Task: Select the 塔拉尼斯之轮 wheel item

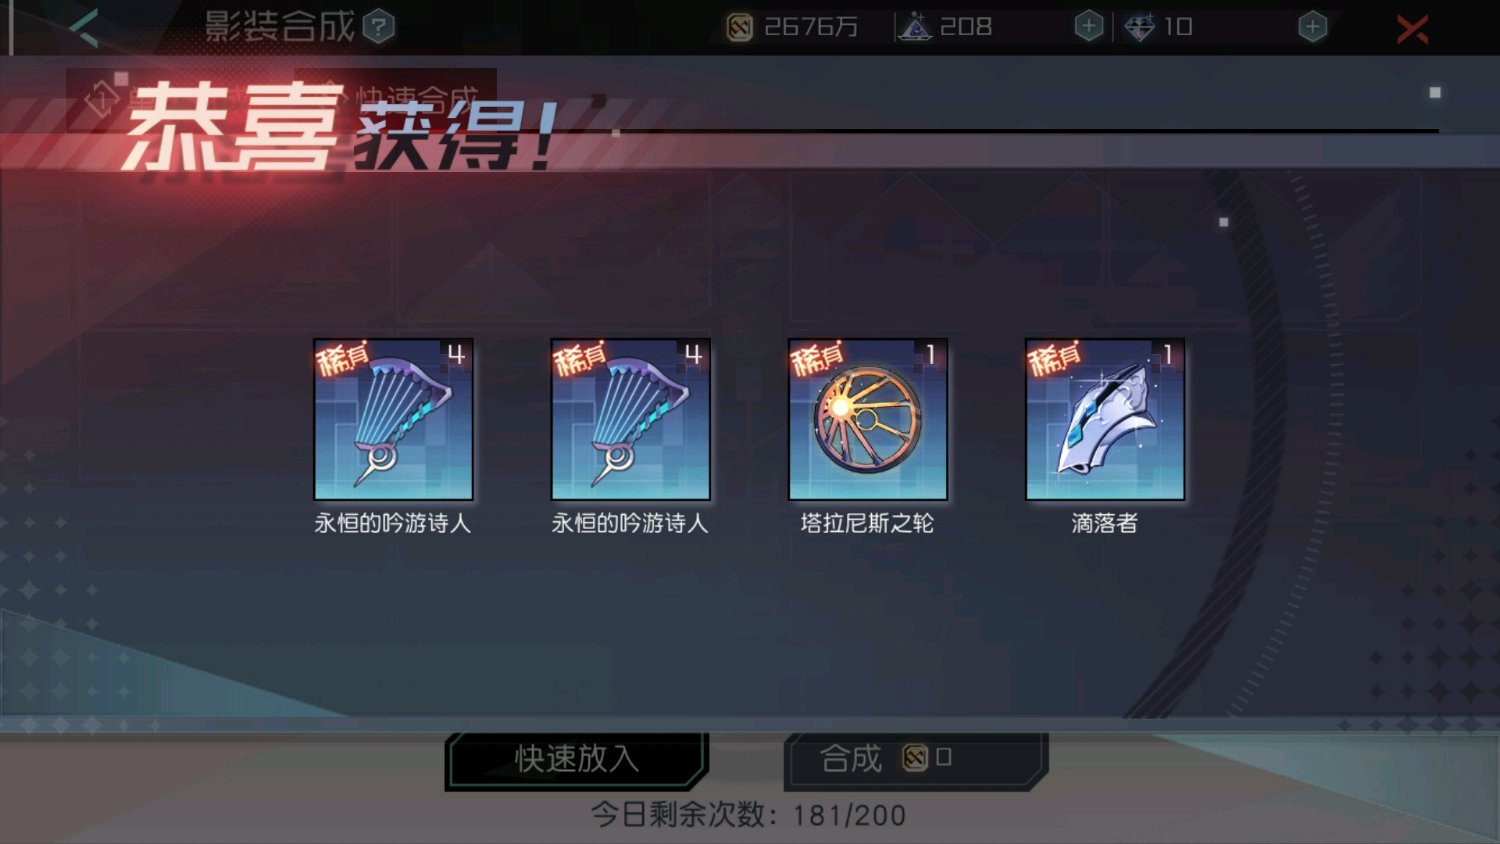Action: pyautogui.click(x=868, y=419)
